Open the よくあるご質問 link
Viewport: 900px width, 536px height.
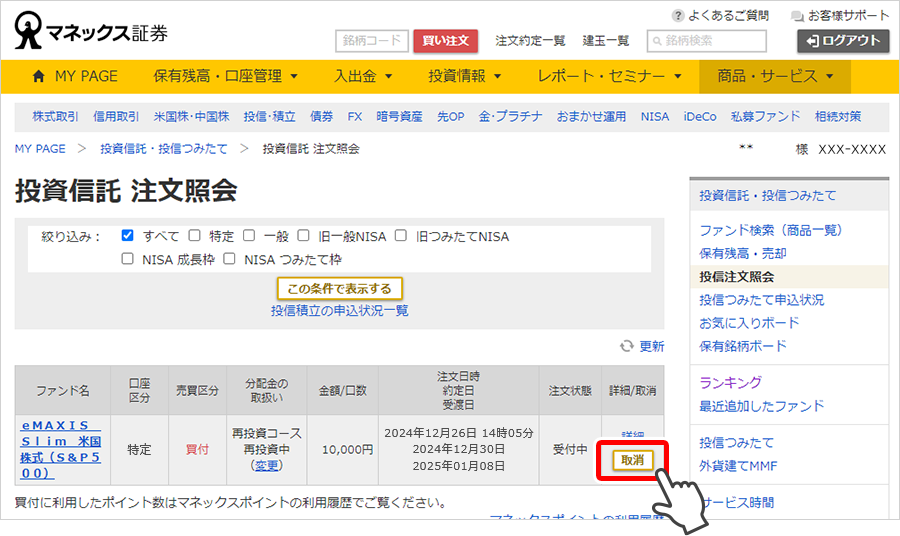point(728,15)
